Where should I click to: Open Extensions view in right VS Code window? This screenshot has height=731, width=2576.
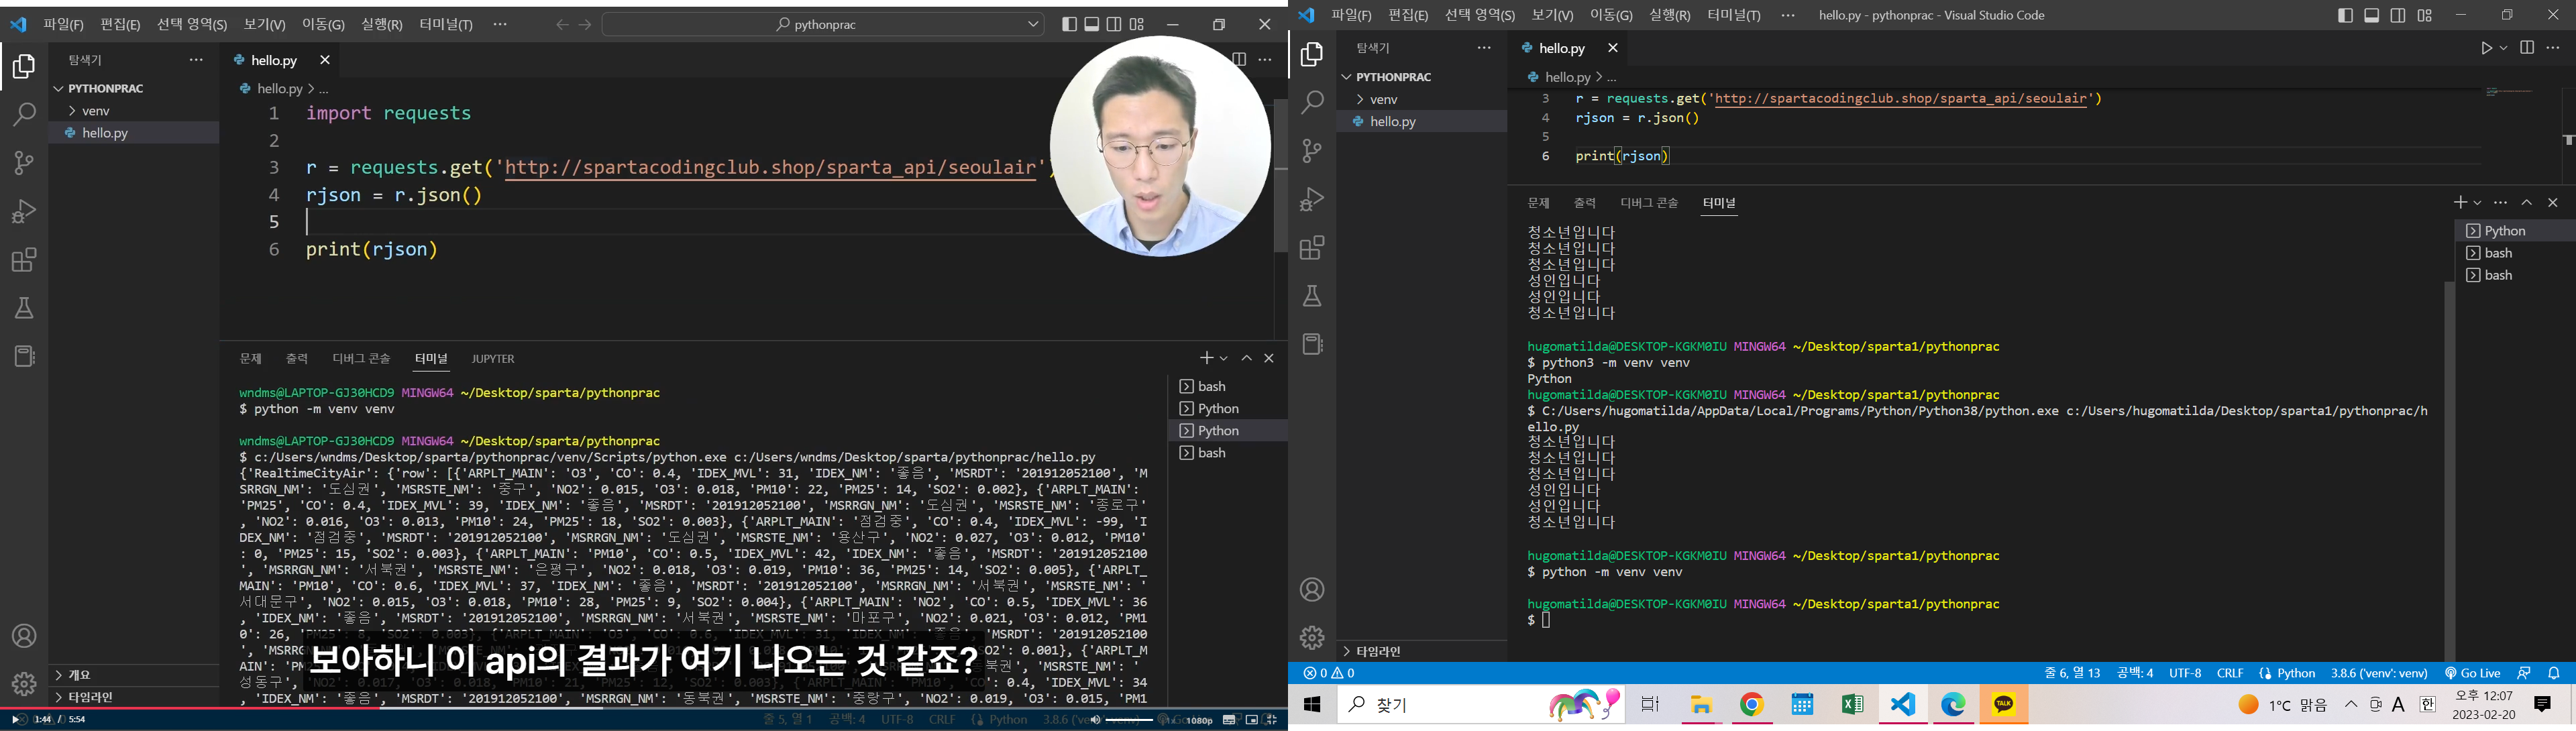(1312, 248)
